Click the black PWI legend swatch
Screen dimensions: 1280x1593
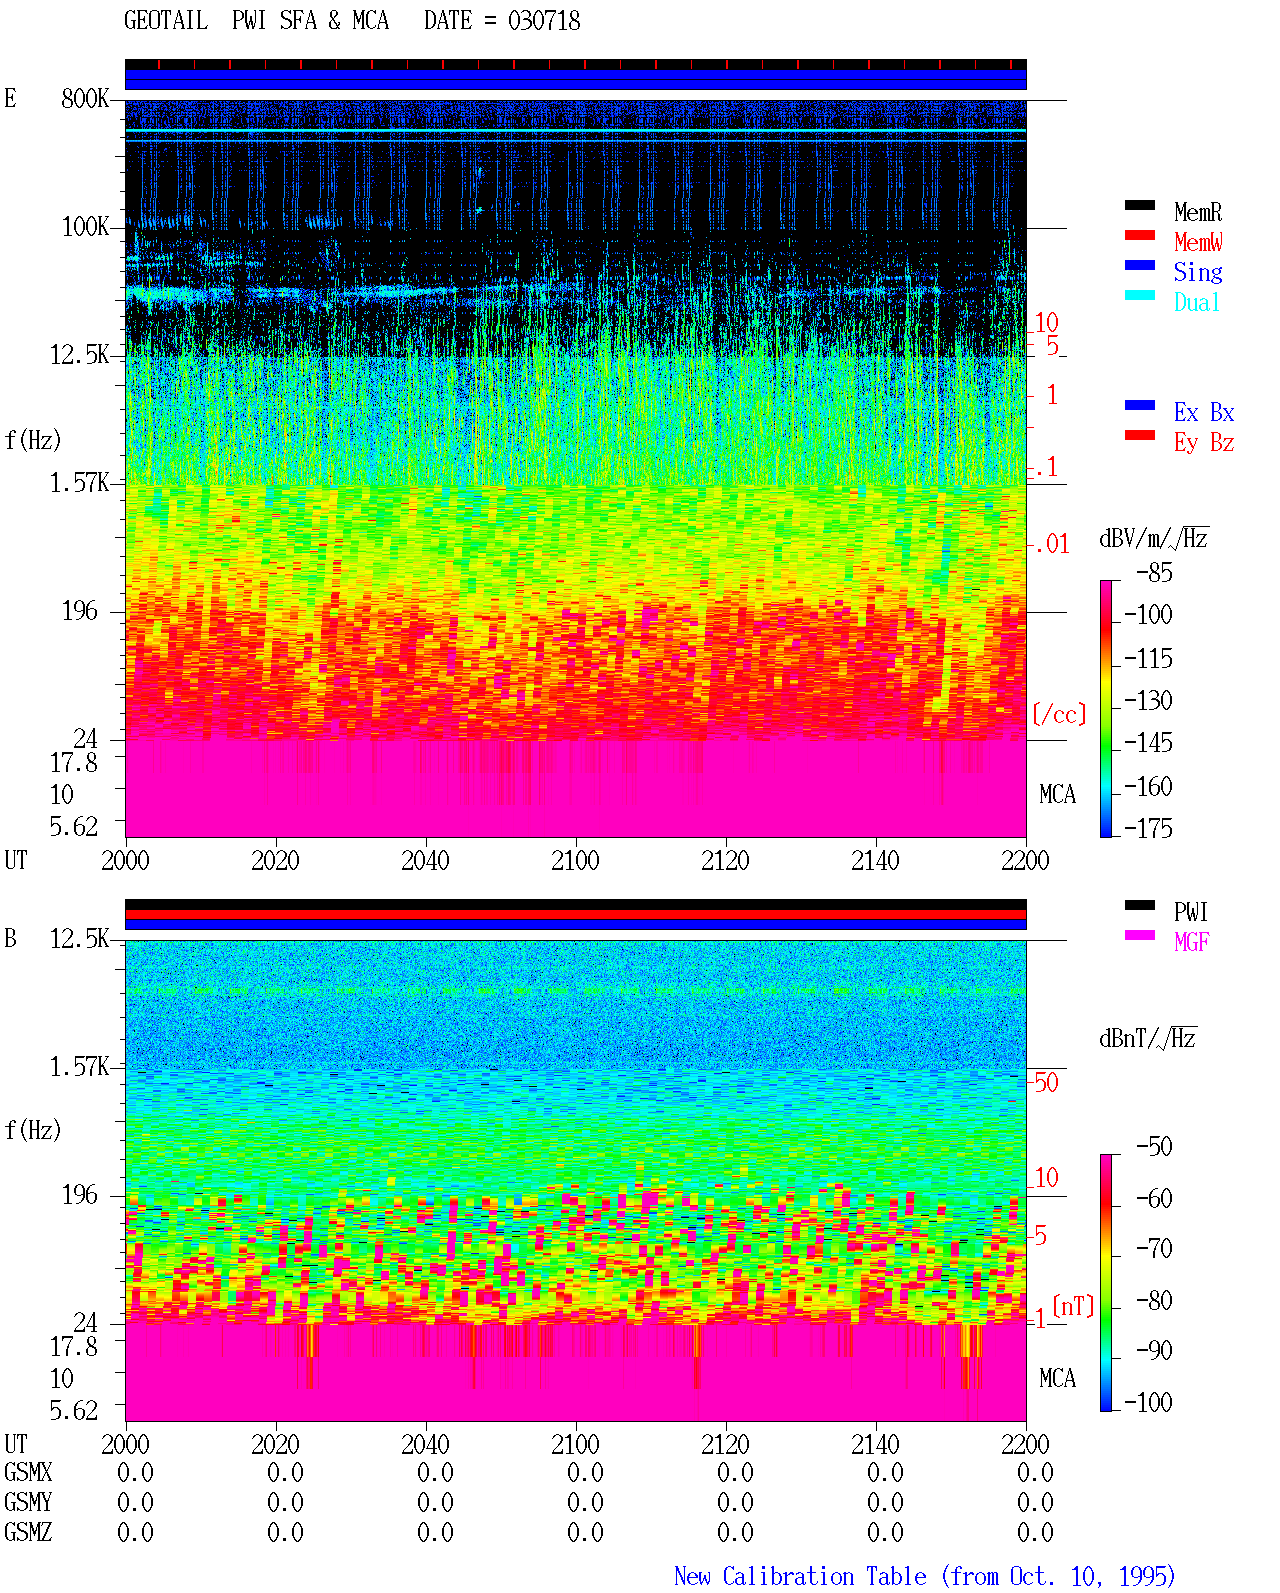1140,905
